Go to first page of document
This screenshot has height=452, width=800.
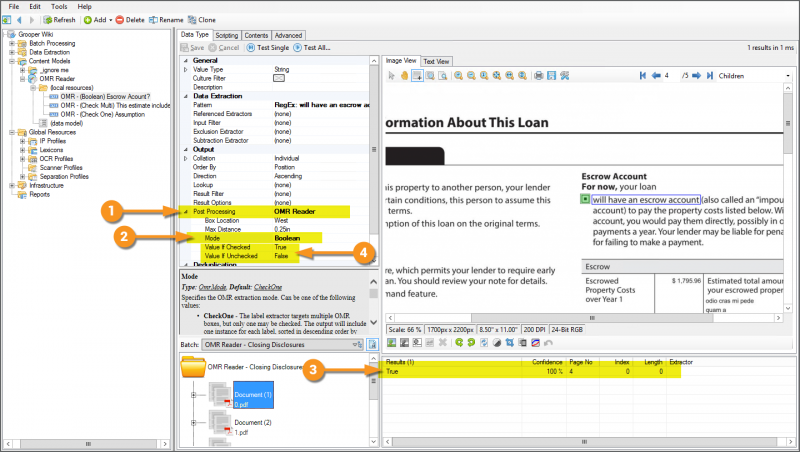[643, 76]
